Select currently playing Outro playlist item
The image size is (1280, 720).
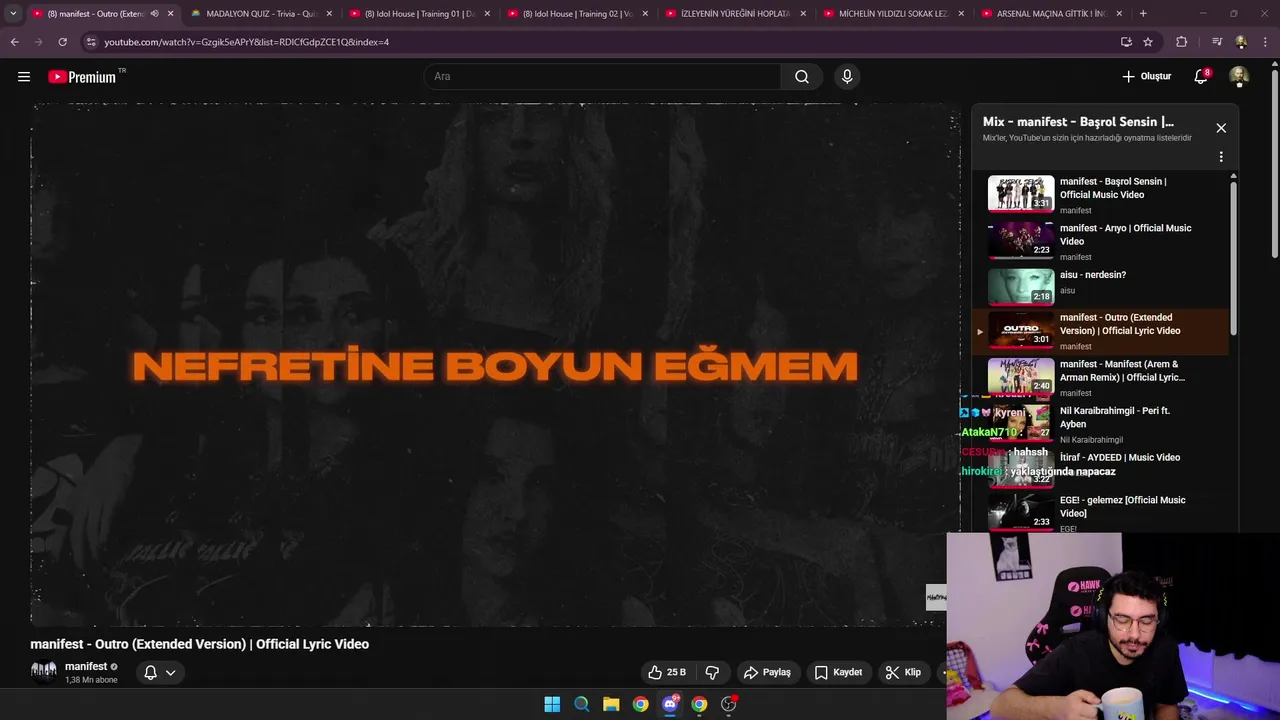pyautogui.click(x=1100, y=331)
